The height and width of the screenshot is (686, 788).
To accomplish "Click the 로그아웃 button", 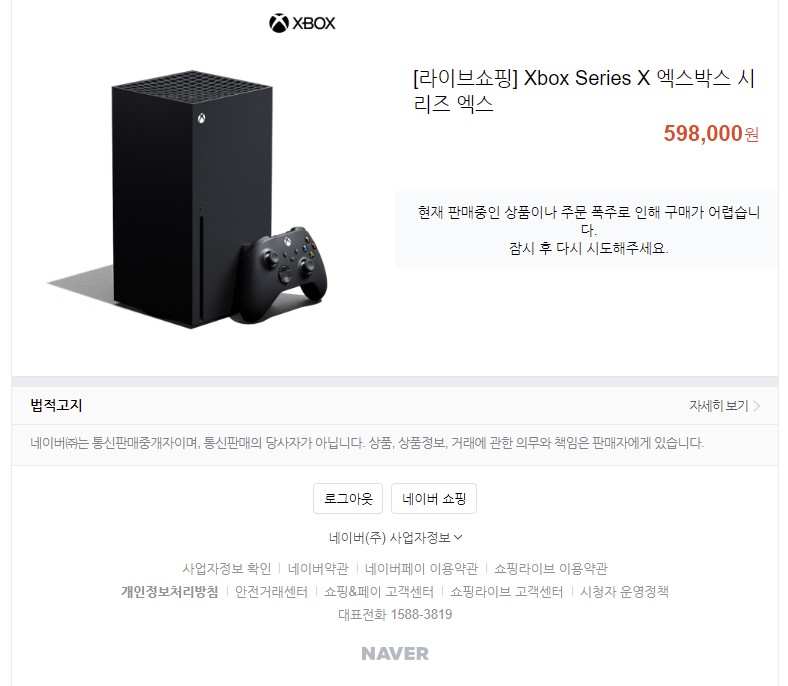I will (x=348, y=499).
